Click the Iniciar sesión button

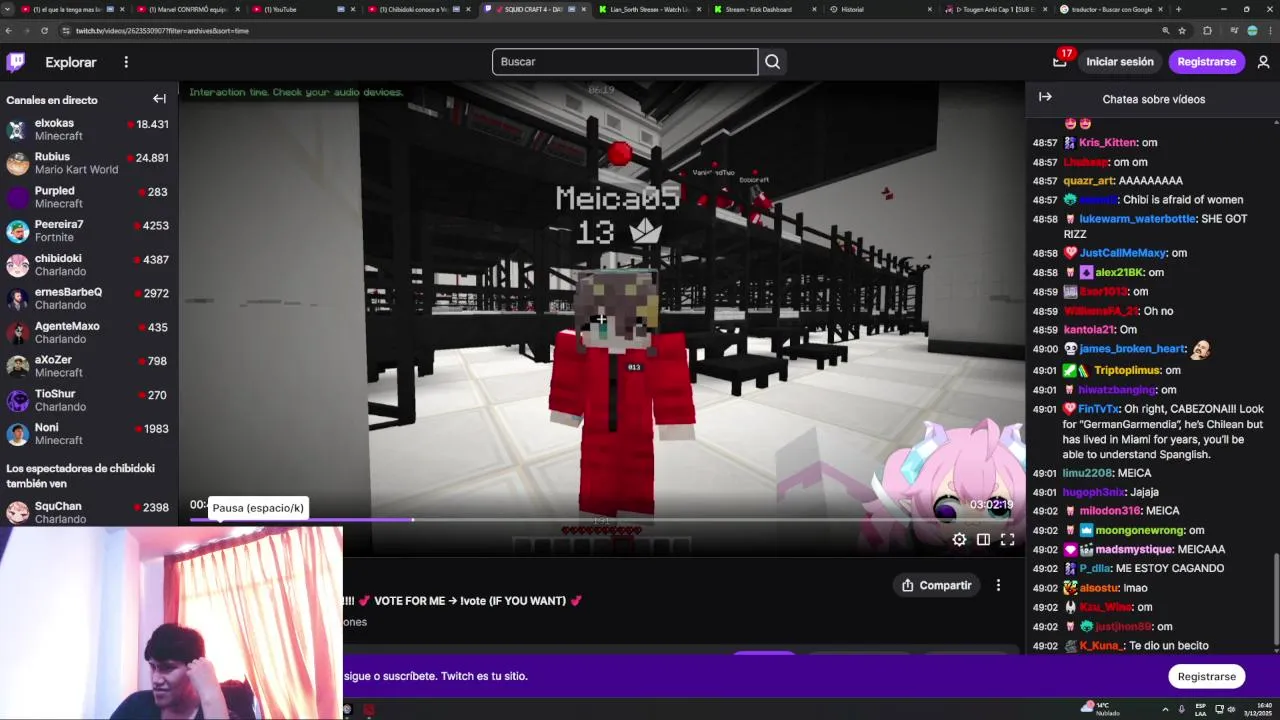pyautogui.click(x=1120, y=62)
